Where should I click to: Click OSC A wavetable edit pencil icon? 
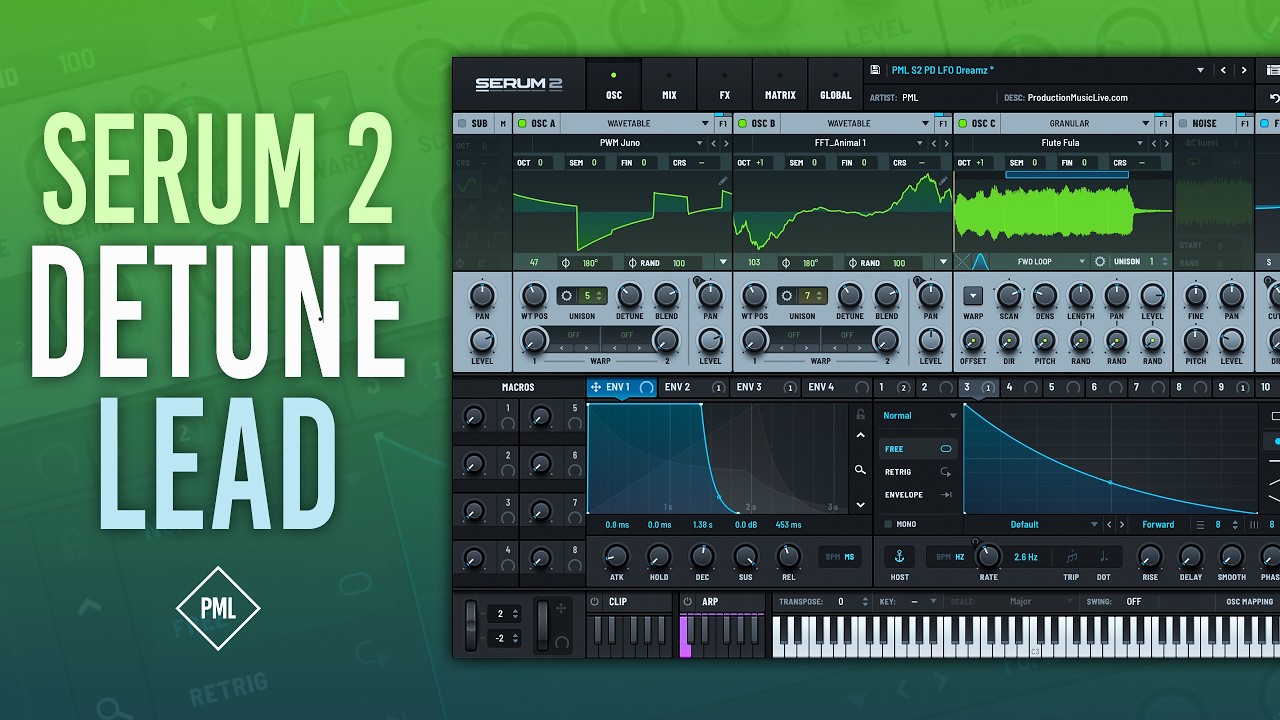722,181
